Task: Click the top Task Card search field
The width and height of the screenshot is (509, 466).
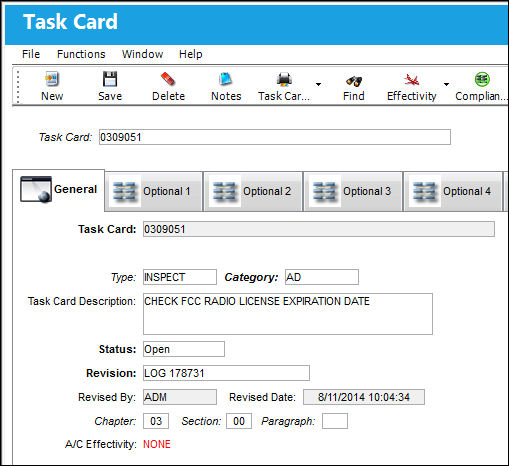Action: click(275, 137)
